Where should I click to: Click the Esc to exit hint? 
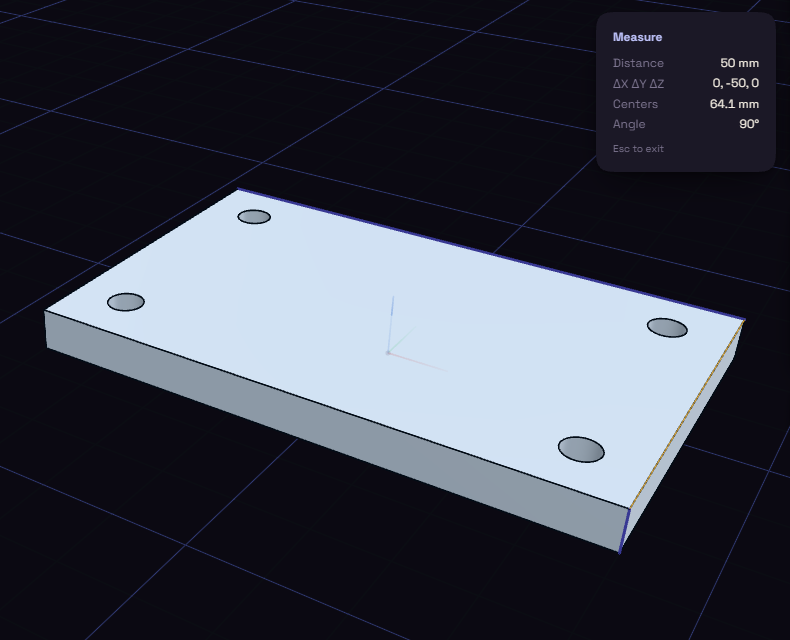(638, 149)
